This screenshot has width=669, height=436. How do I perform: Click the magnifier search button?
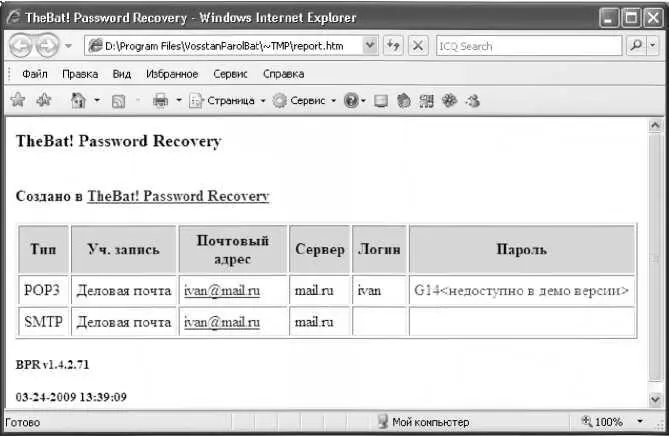(636, 45)
